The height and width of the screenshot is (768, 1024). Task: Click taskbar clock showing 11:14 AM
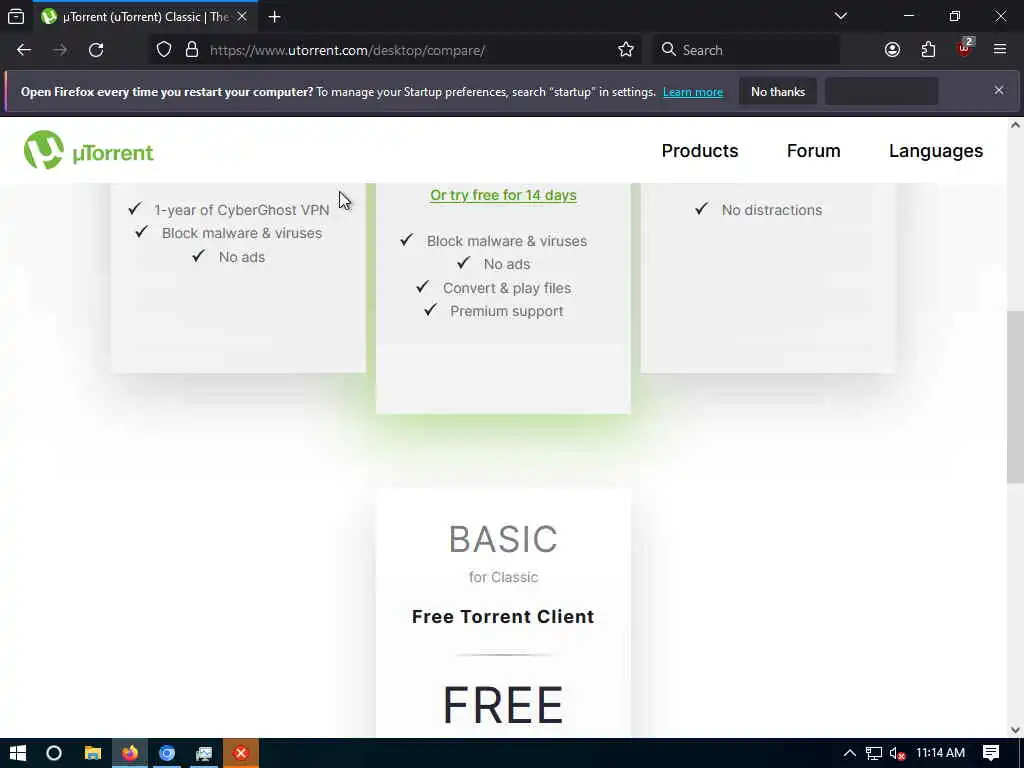tap(940, 753)
